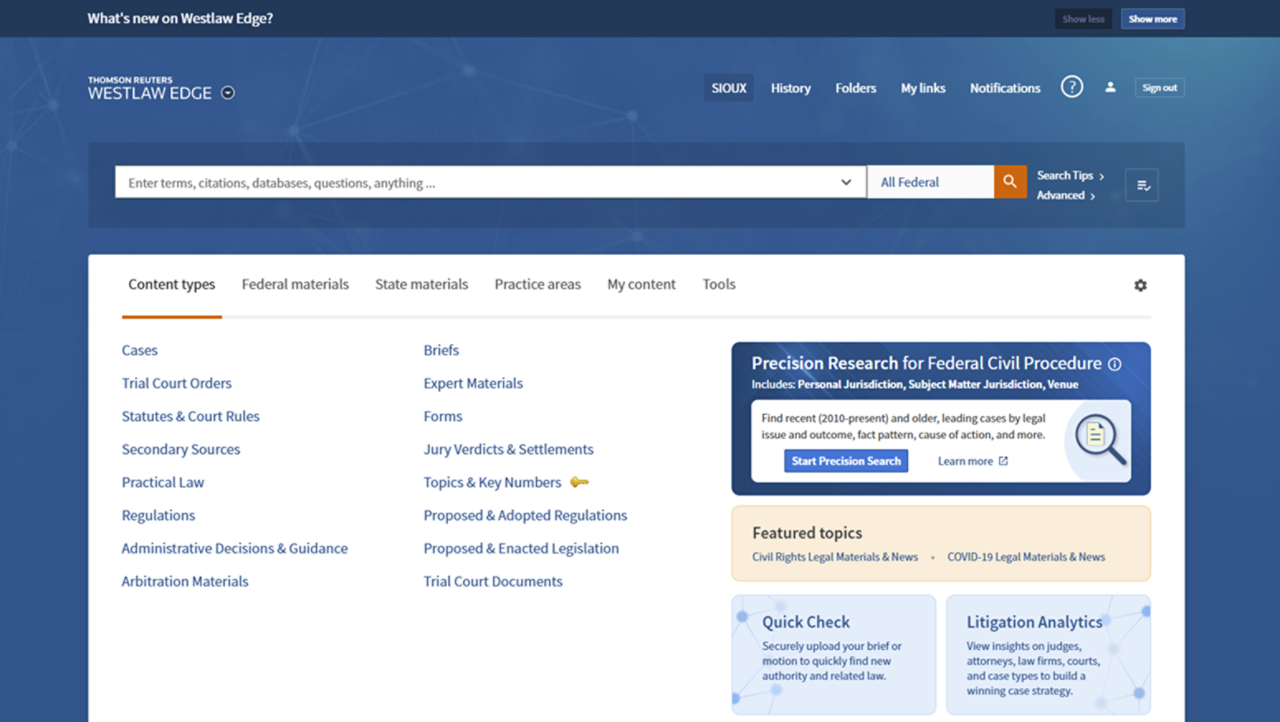Image resolution: width=1280 pixels, height=722 pixels.
Task: Click the Precision Research info icon
Action: pyautogui.click(x=1115, y=364)
